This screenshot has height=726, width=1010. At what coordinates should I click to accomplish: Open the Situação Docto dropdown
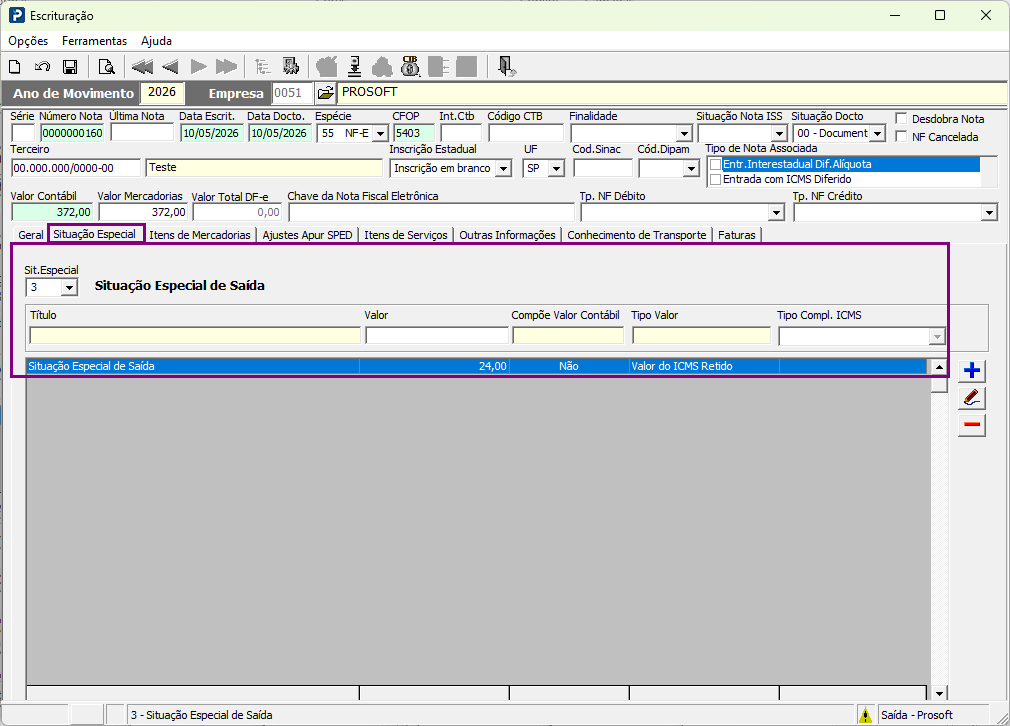coord(877,133)
